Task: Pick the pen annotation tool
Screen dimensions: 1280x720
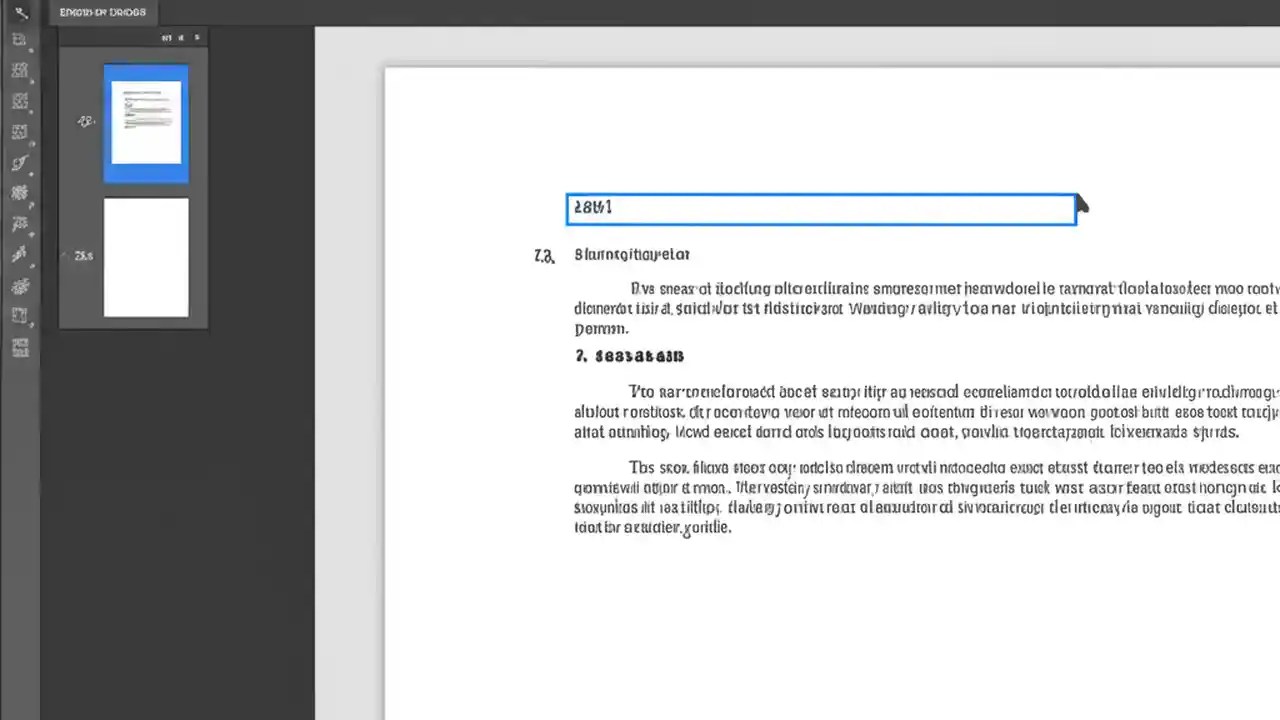Action: (20, 163)
